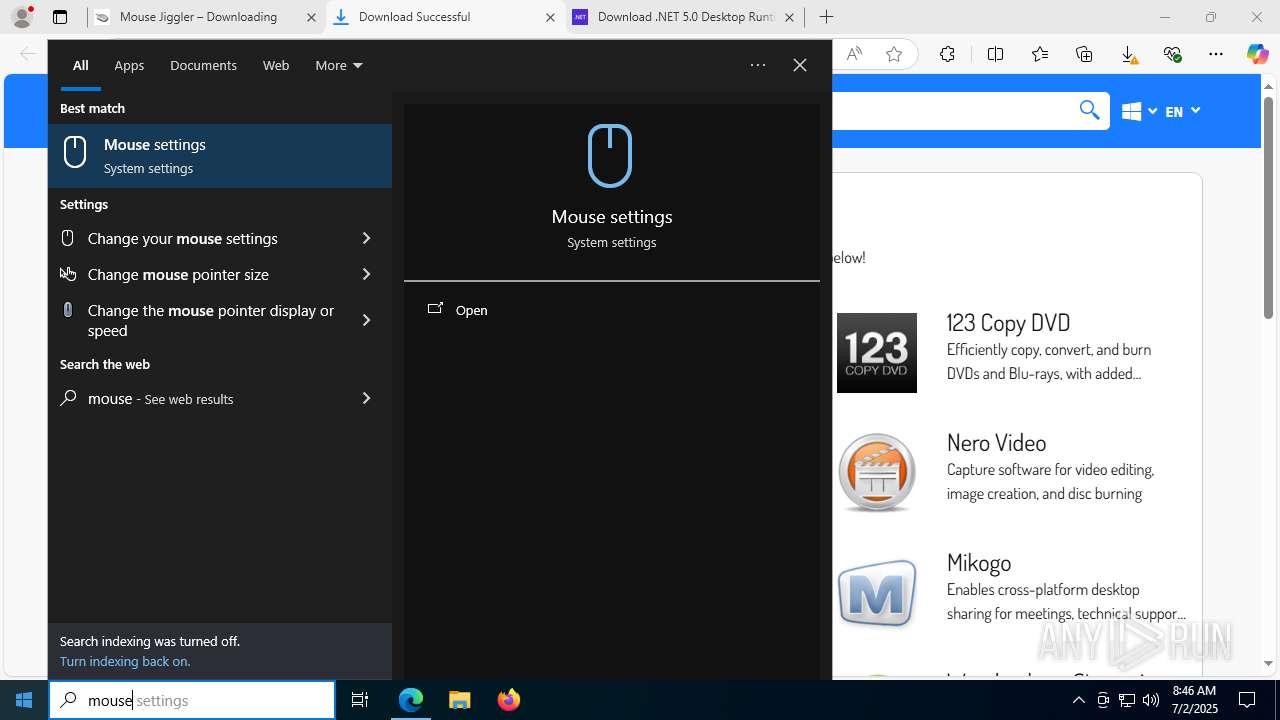Open Mikogo title link
Image resolution: width=1280 pixels, height=720 pixels.
point(979,562)
